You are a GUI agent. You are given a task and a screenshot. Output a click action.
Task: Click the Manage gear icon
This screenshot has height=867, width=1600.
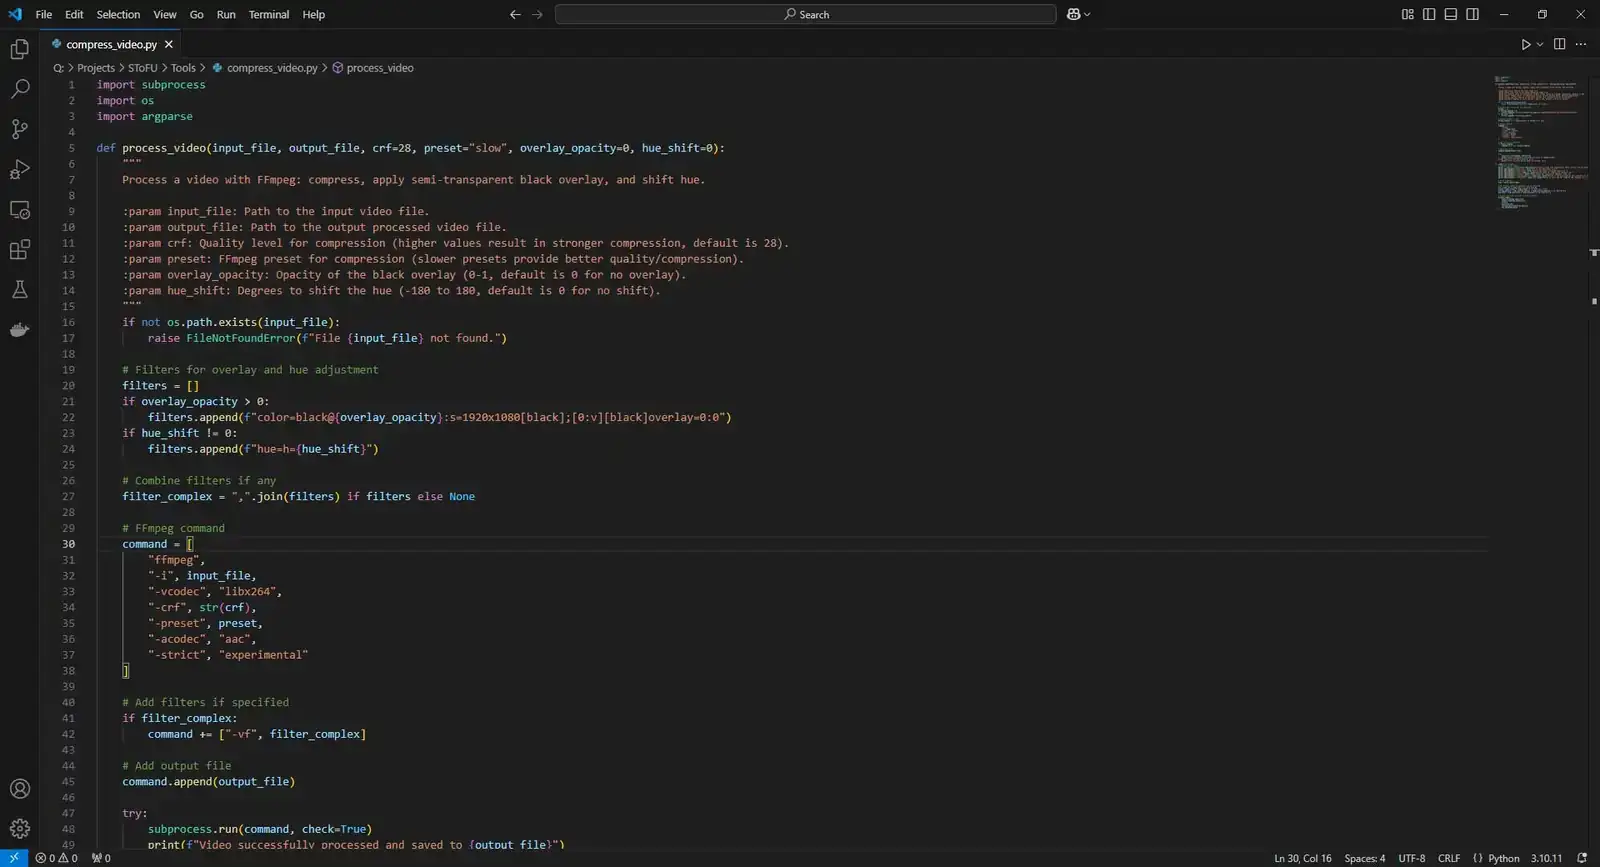19,829
